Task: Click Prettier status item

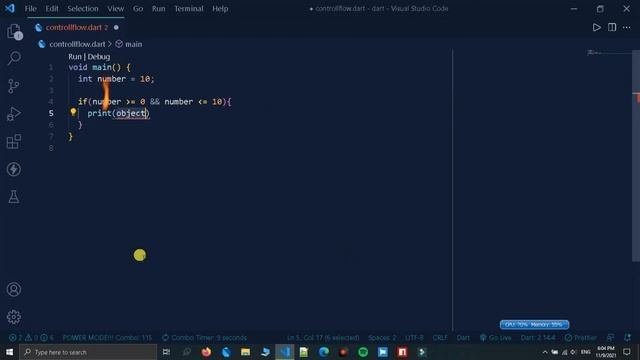Action: (581, 338)
